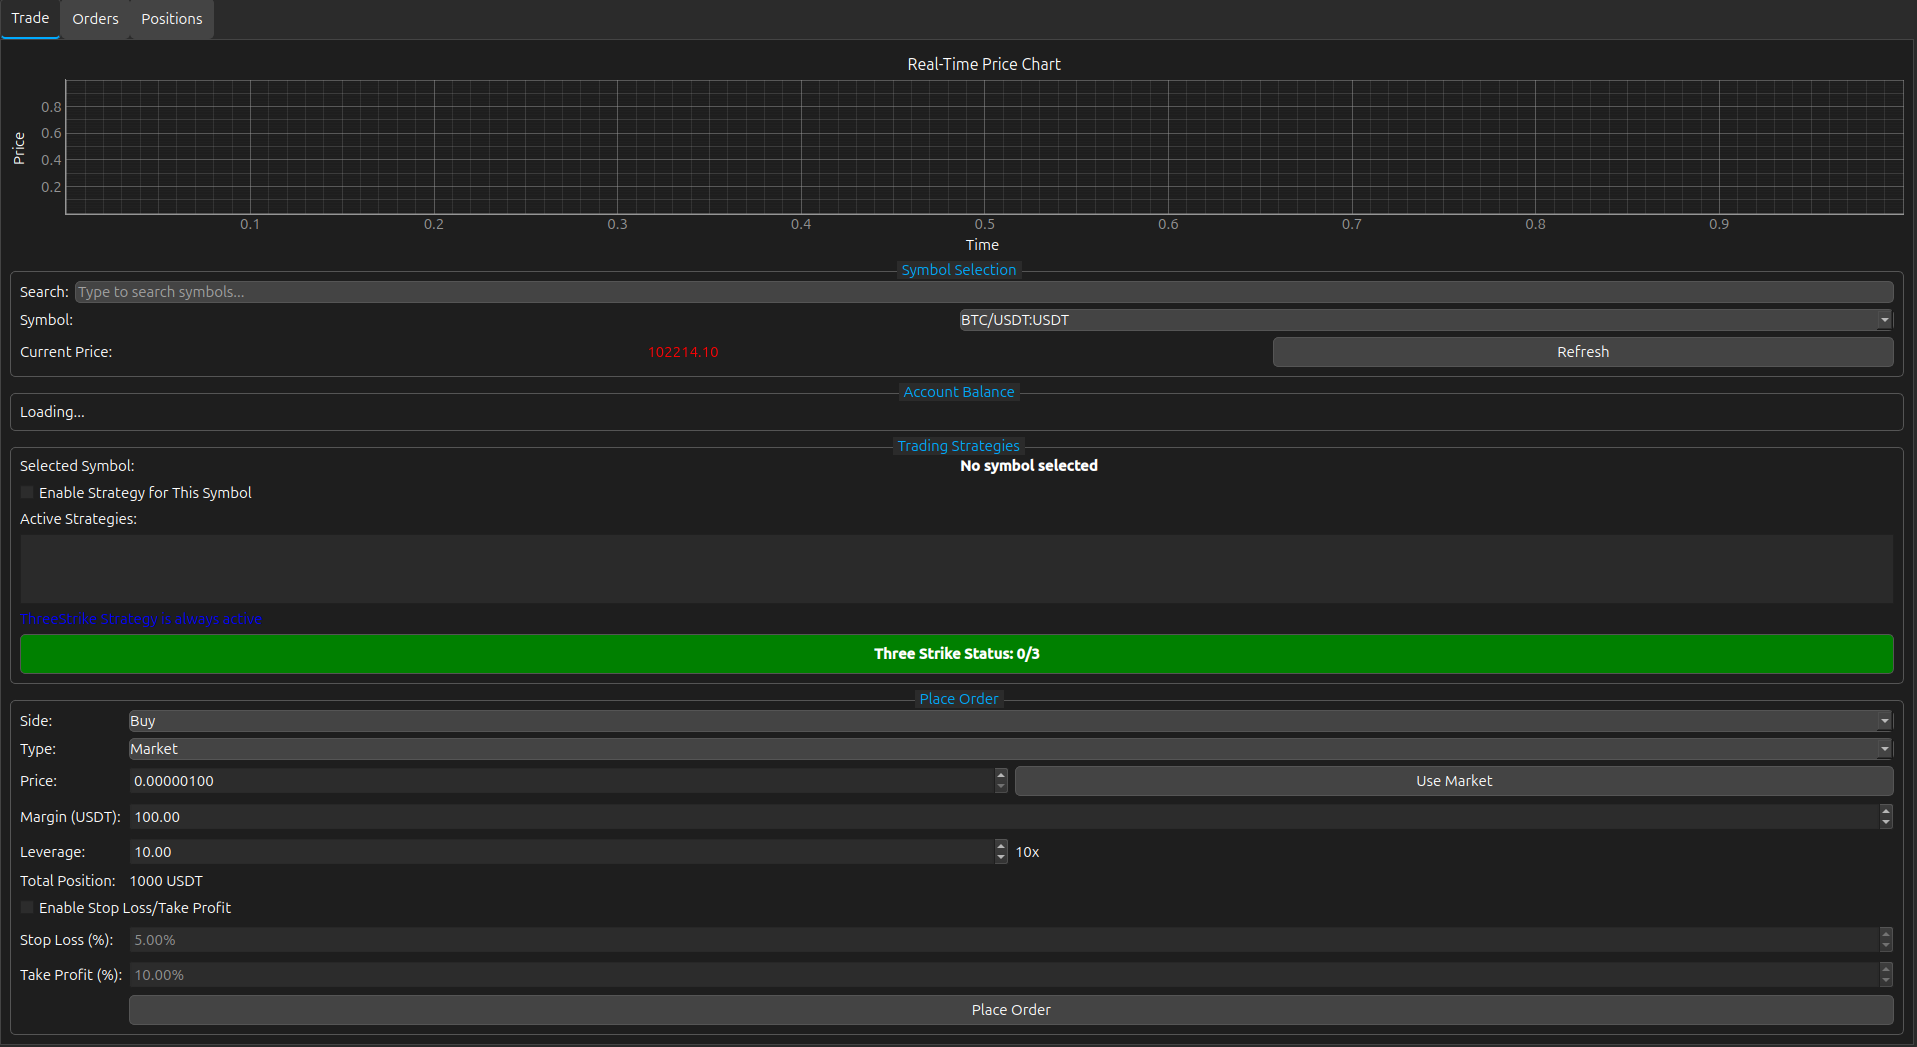Viewport: 1917px width, 1047px height.
Task: Submit with the Place Order button
Action: pyautogui.click(x=1011, y=1010)
